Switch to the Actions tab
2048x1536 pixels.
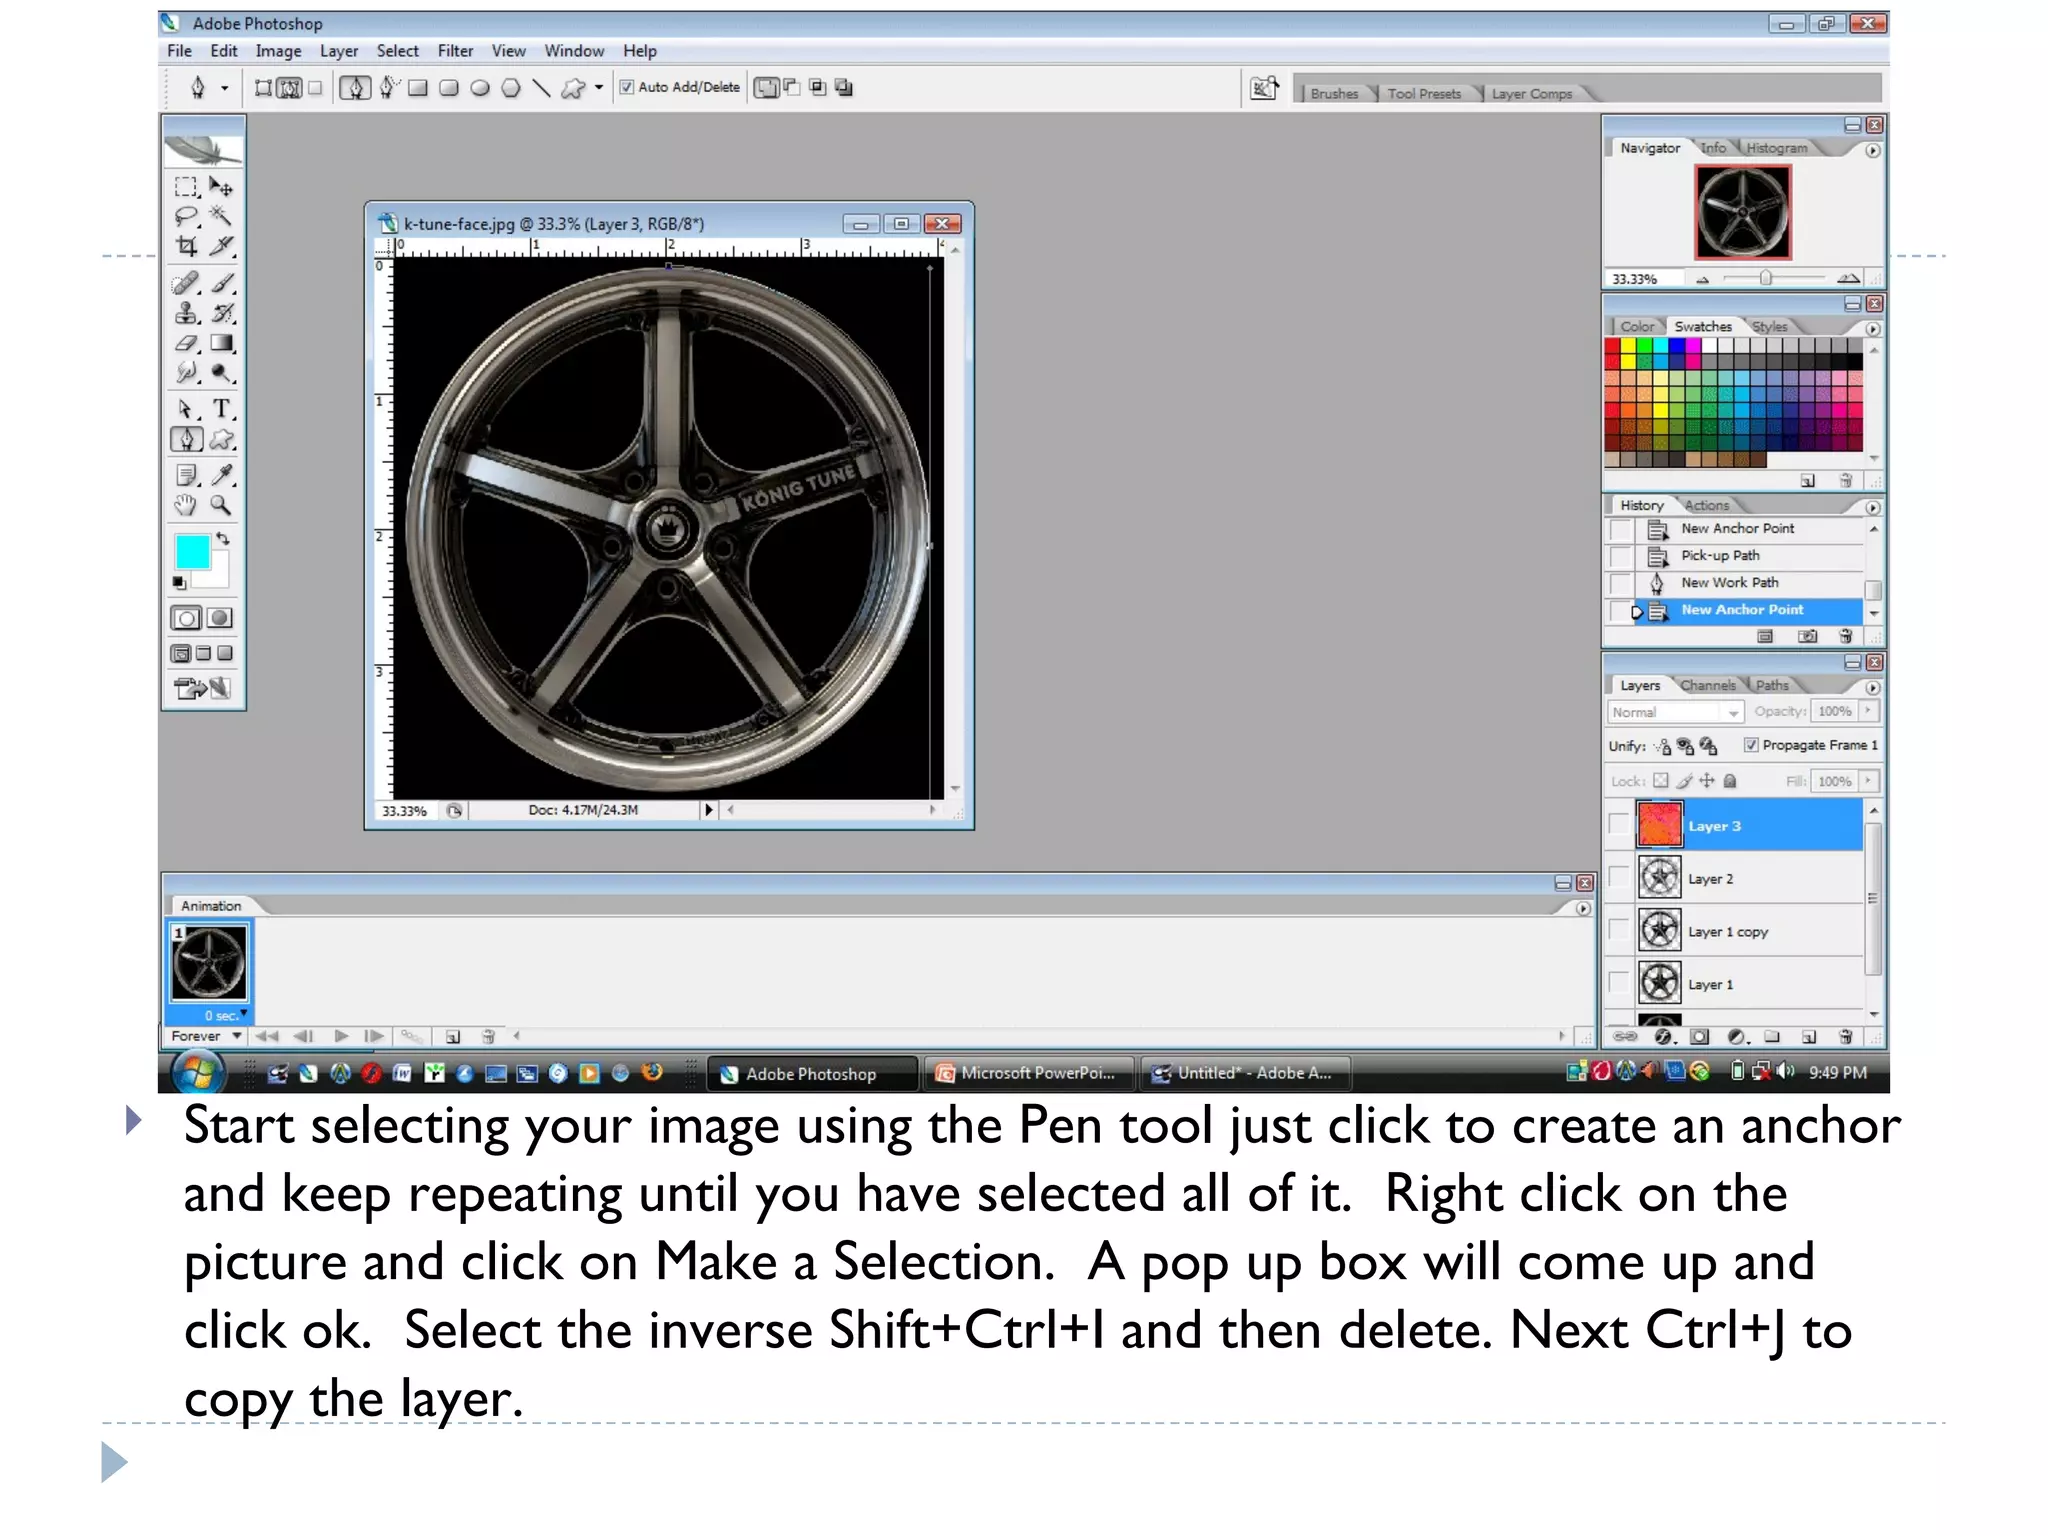point(1706,506)
